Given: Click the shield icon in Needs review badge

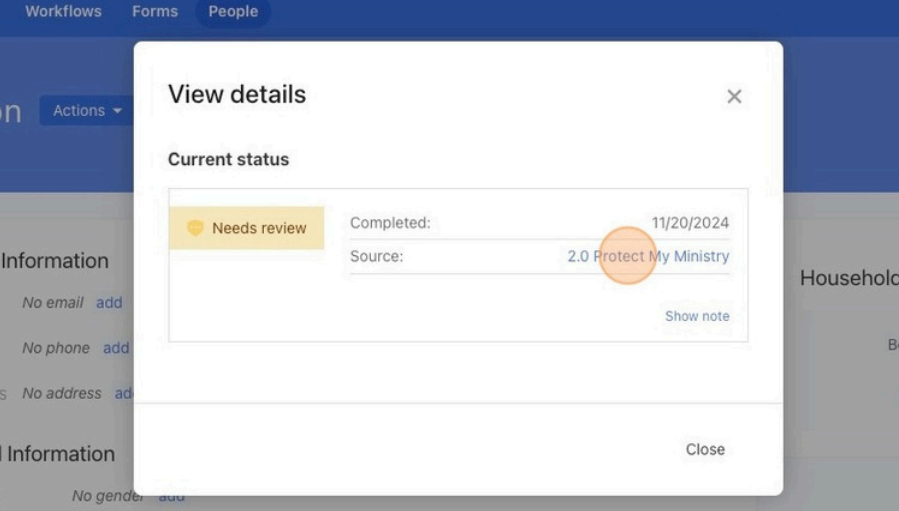Looking at the screenshot, I should (195, 228).
